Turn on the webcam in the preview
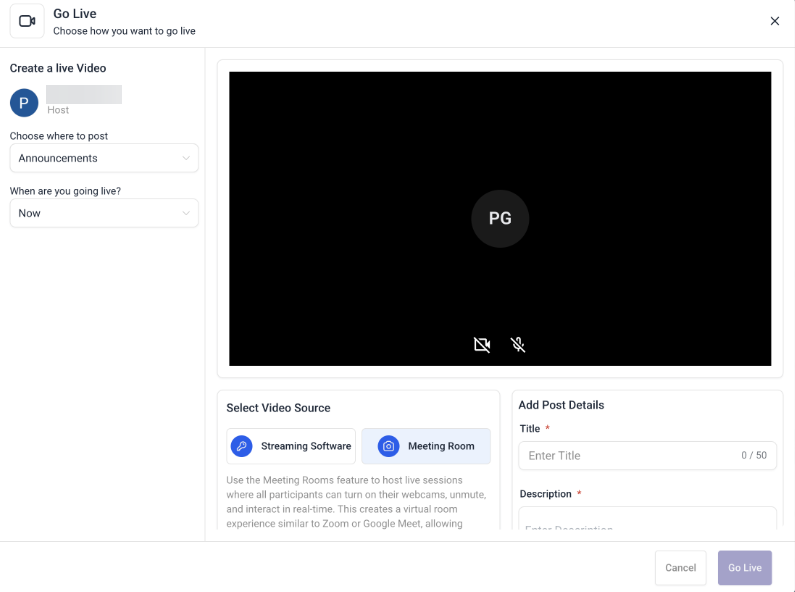 point(482,345)
